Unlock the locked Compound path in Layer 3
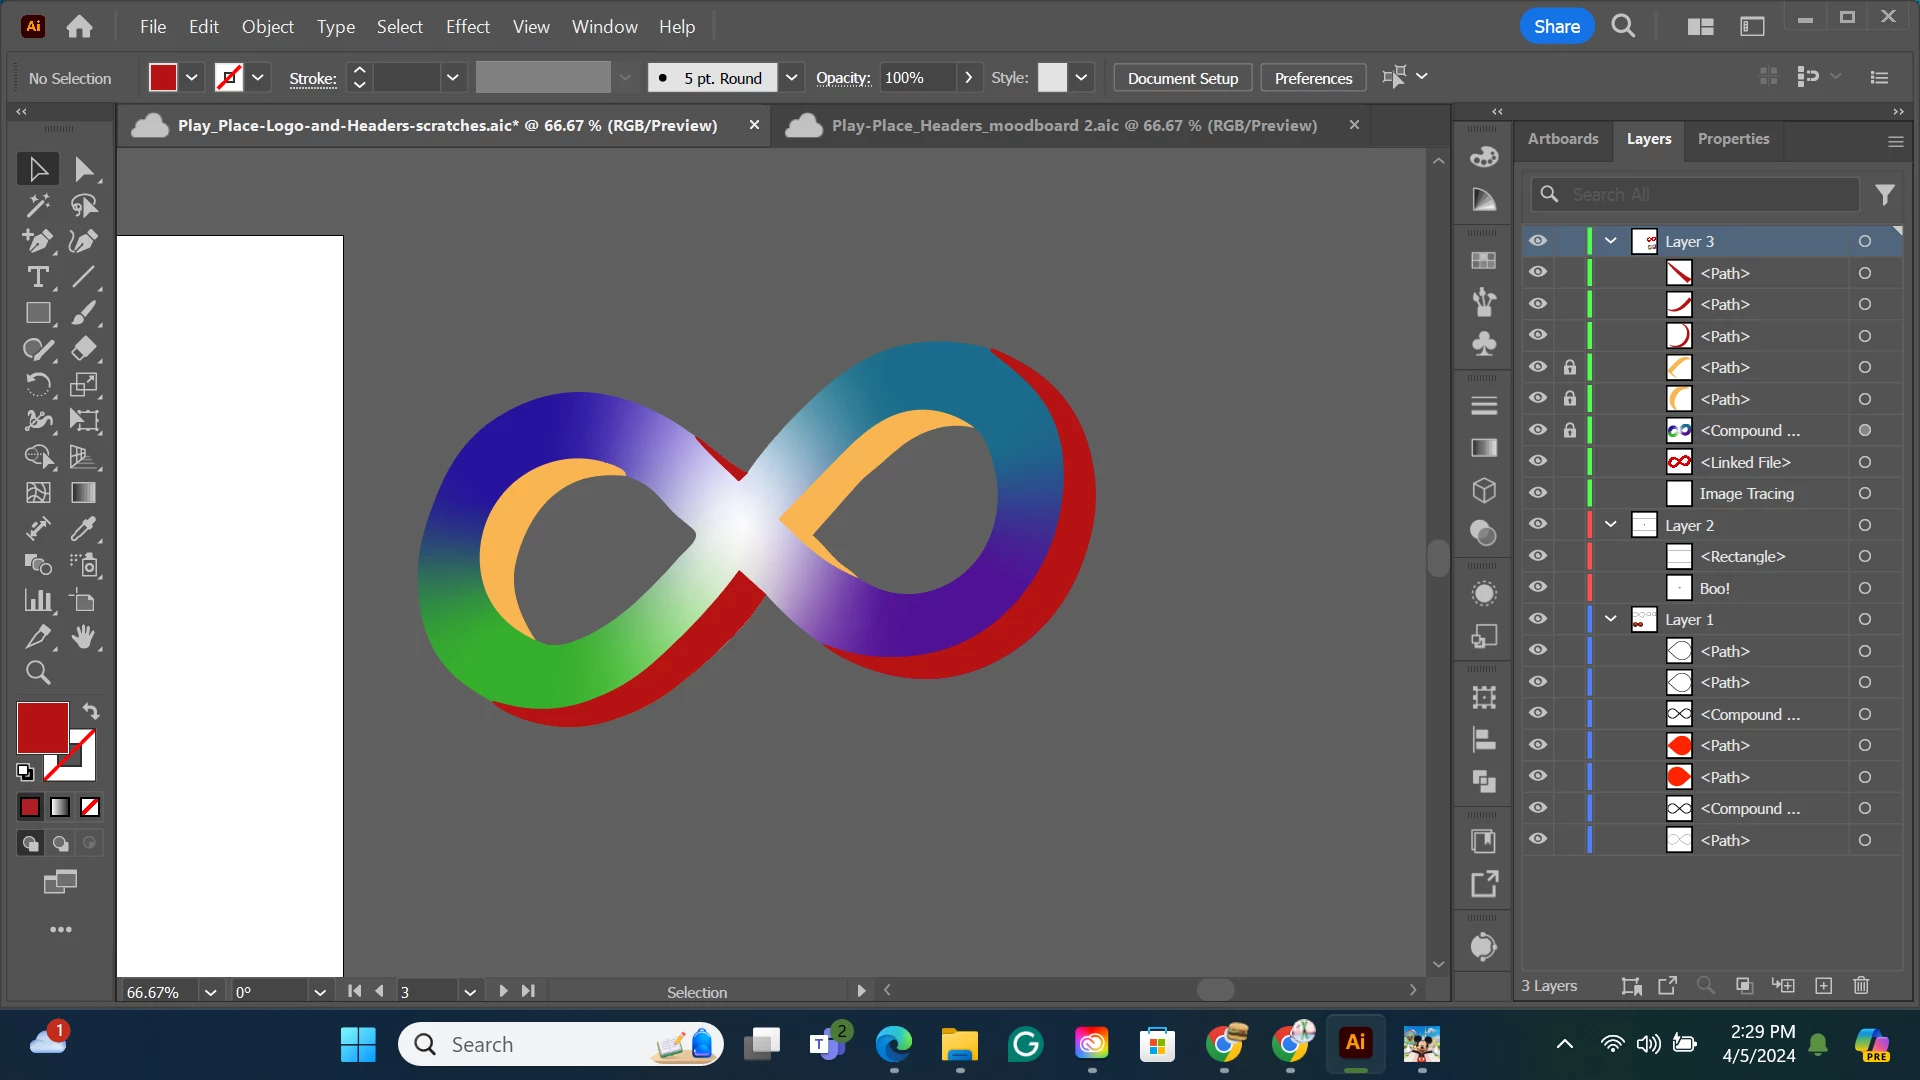 tap(1570, 430)
